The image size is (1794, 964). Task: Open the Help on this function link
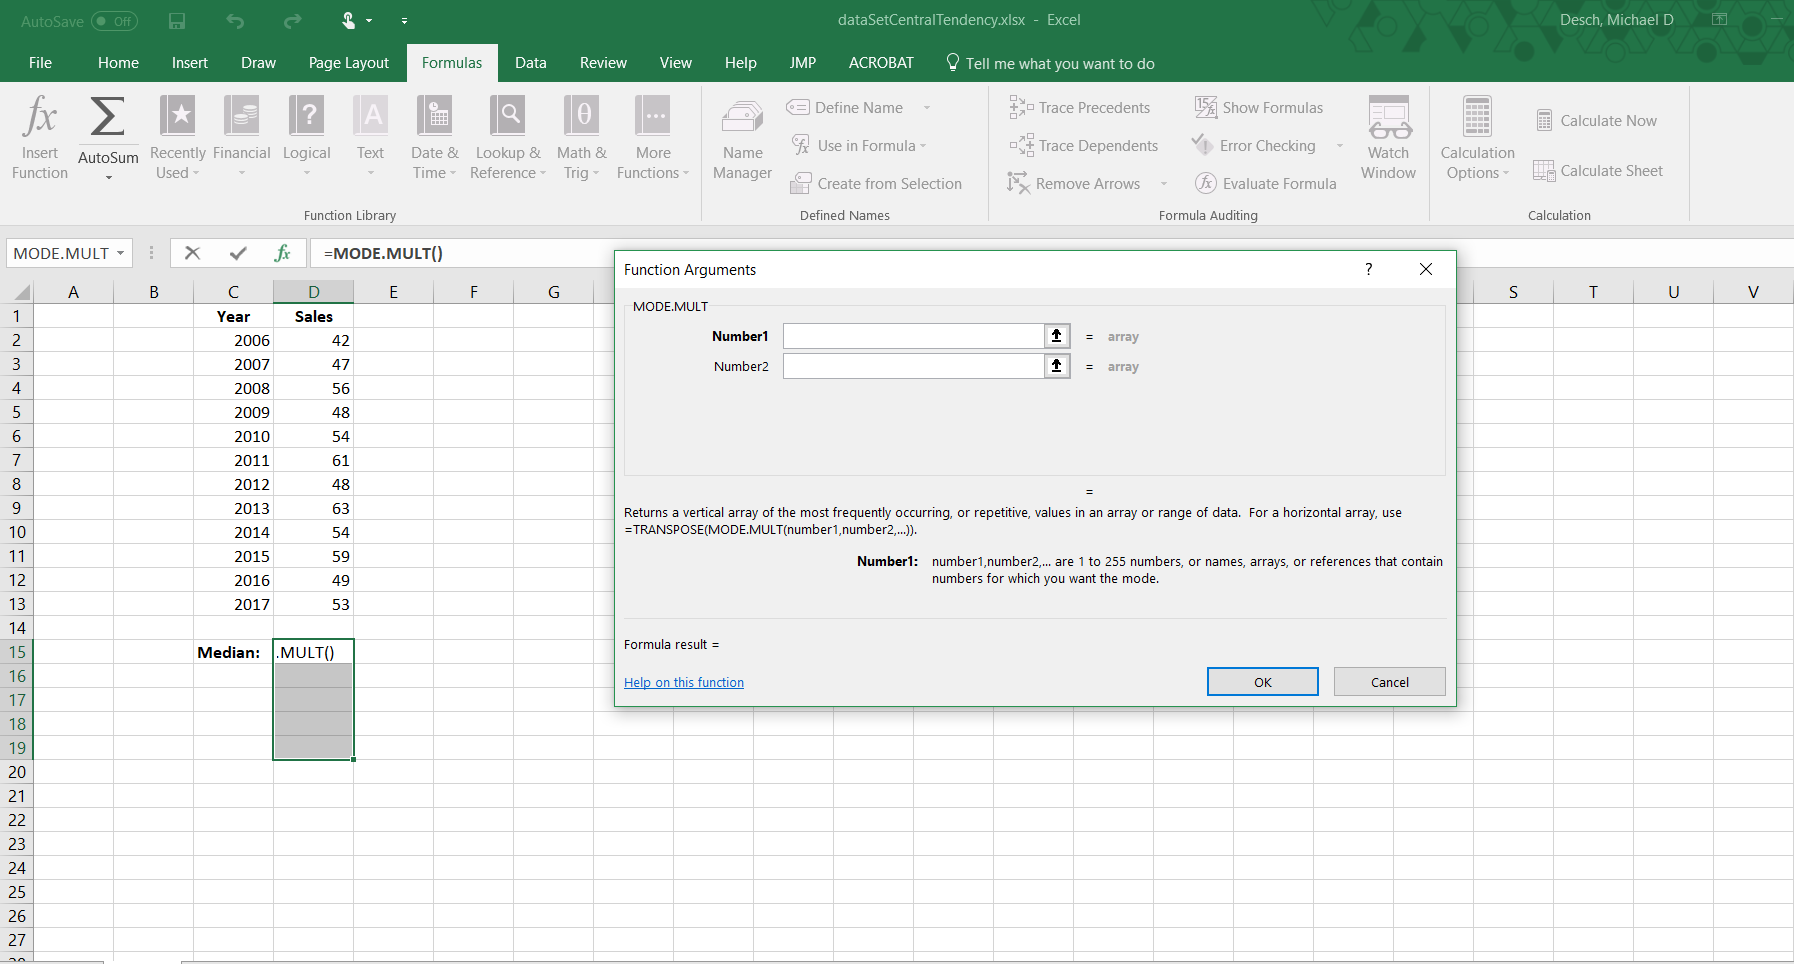pyautogui.click(x=684, y=683)
